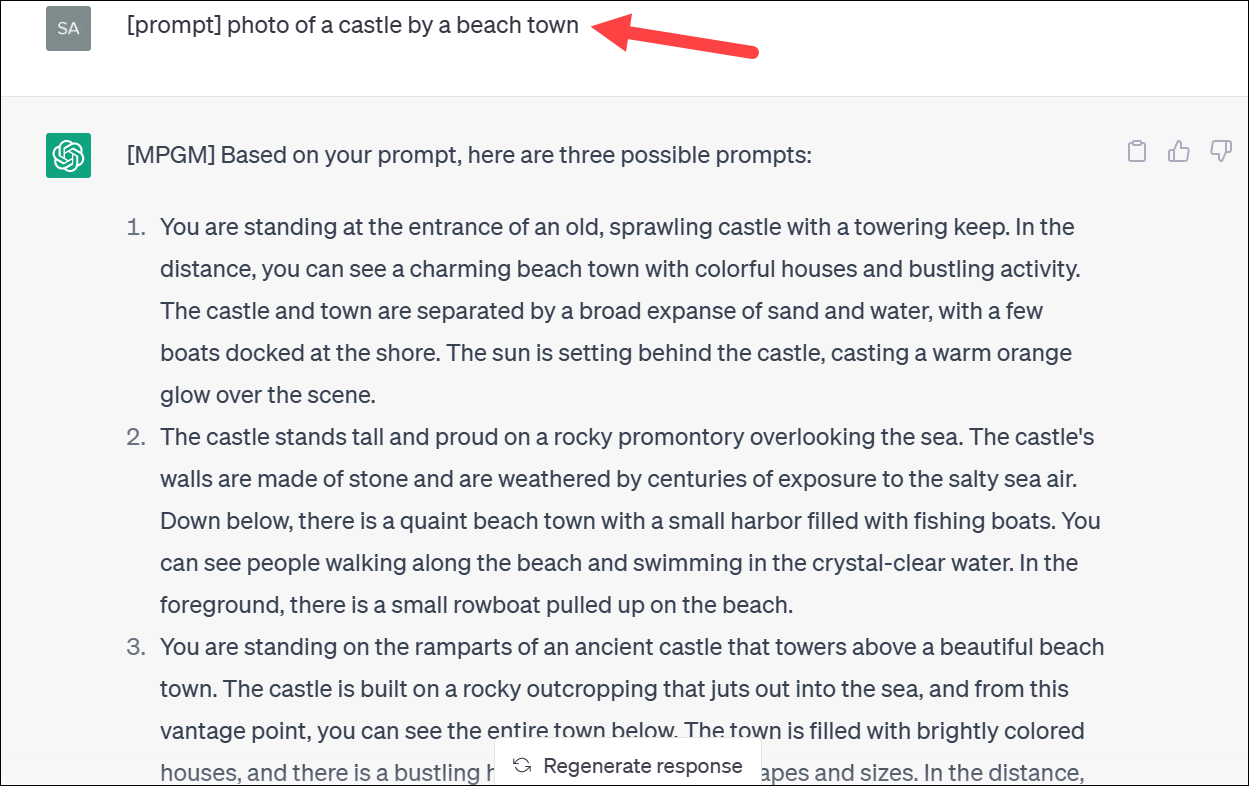The height and width of the screenshot is (786, 1249).
Task: Click the list number 1 marker
Action: [136, 227]
